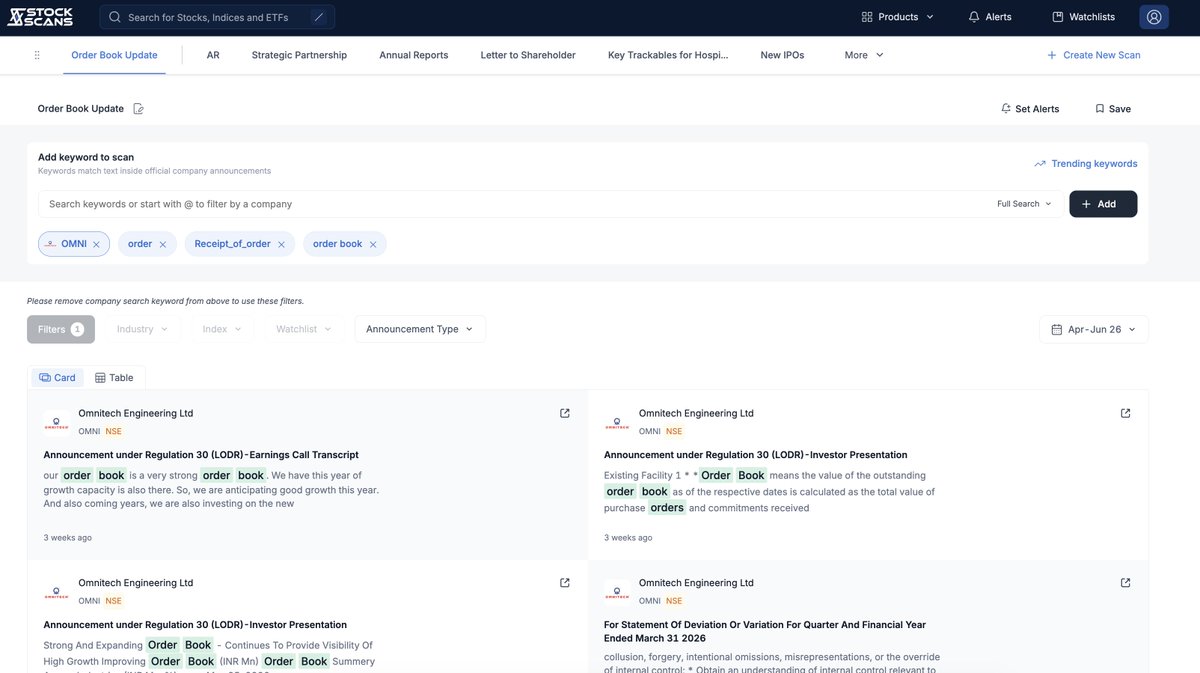Screen dimensions: 1200x673
Task: Click Set Alerts button
Action: 1030,109
